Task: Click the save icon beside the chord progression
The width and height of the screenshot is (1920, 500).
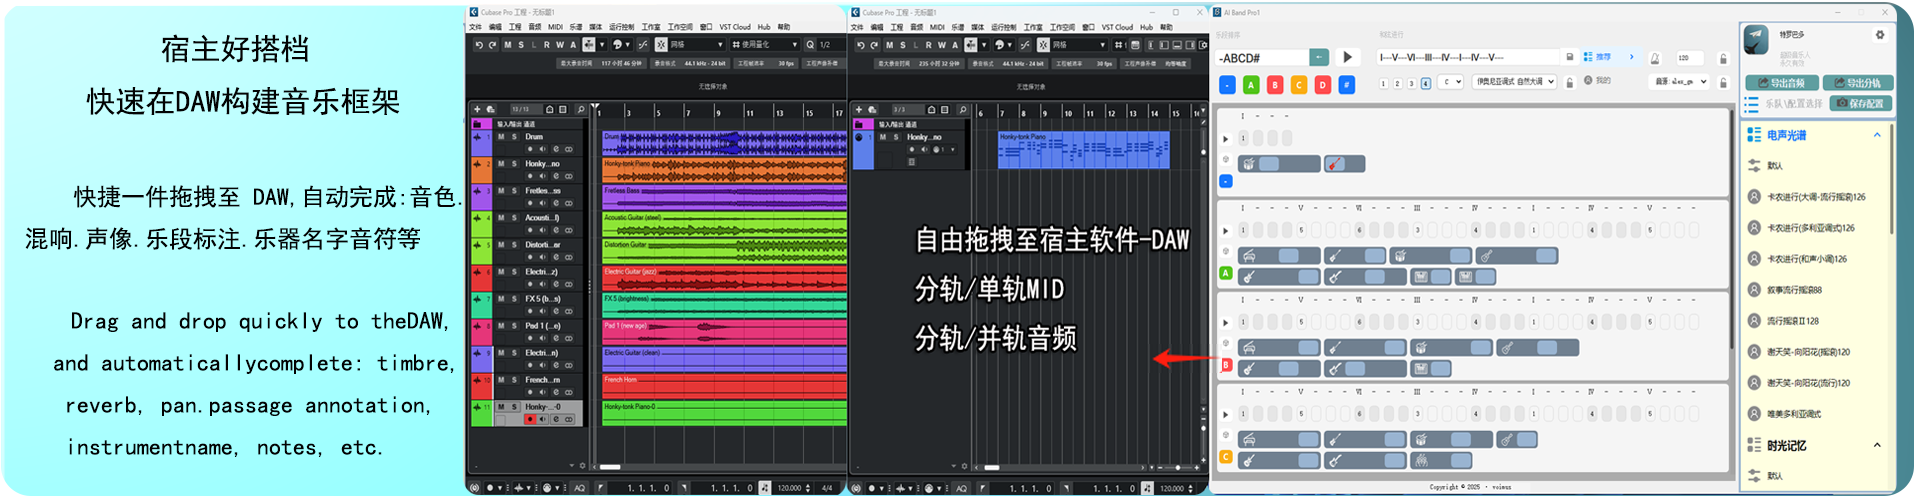Action: [x=1569, y=57]
